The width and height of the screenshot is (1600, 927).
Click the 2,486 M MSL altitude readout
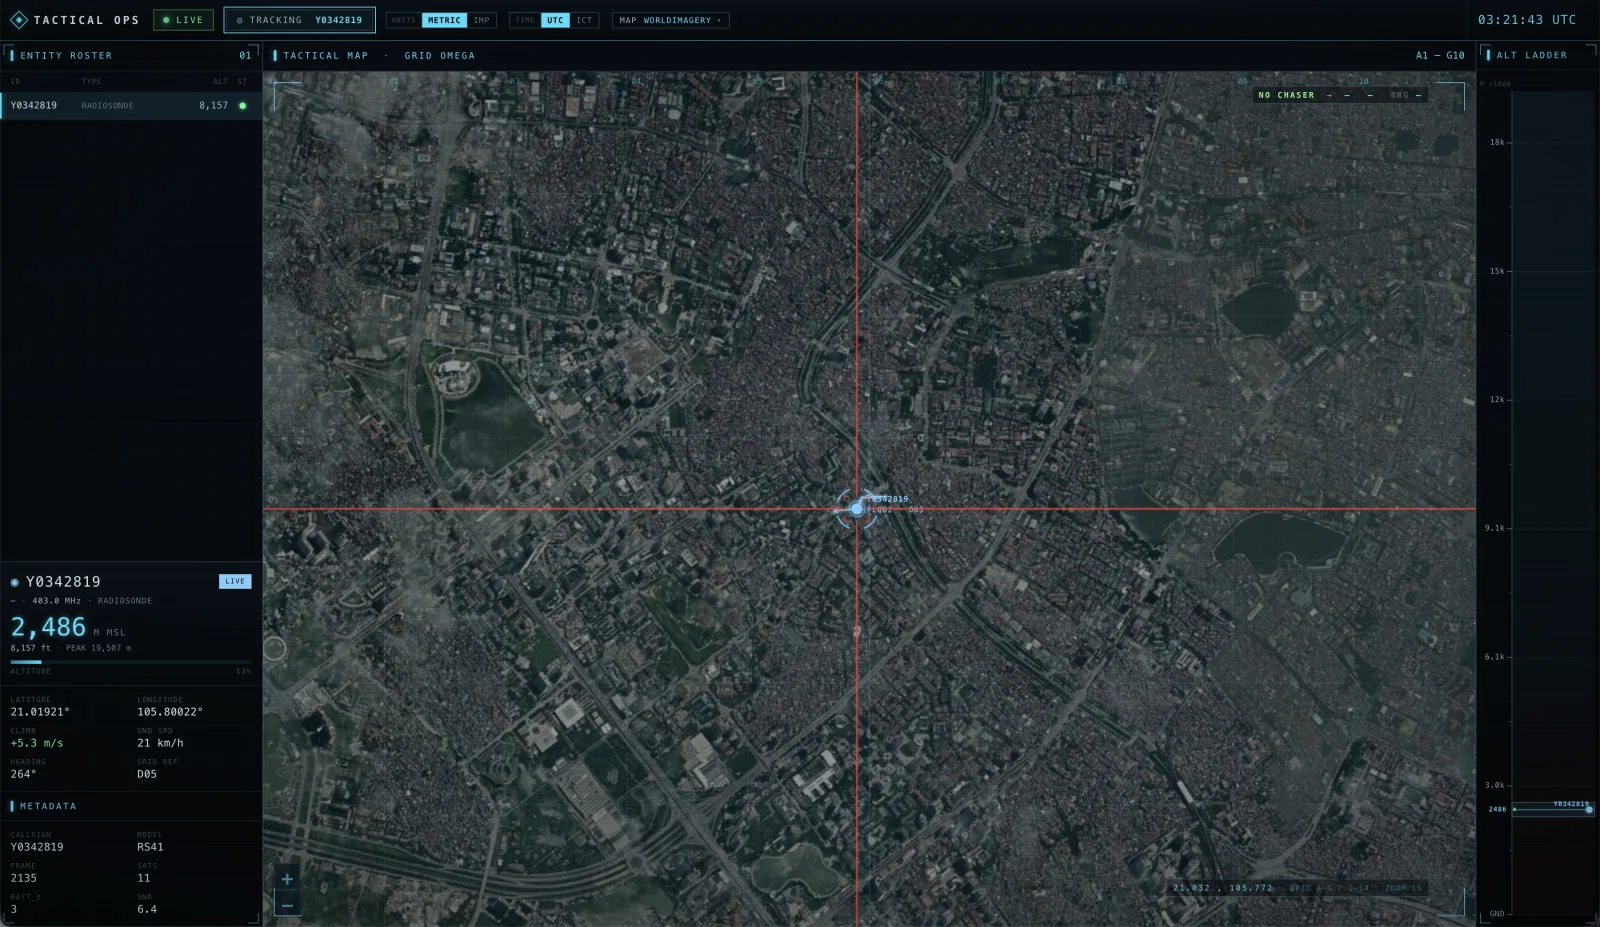coord(68,627)
